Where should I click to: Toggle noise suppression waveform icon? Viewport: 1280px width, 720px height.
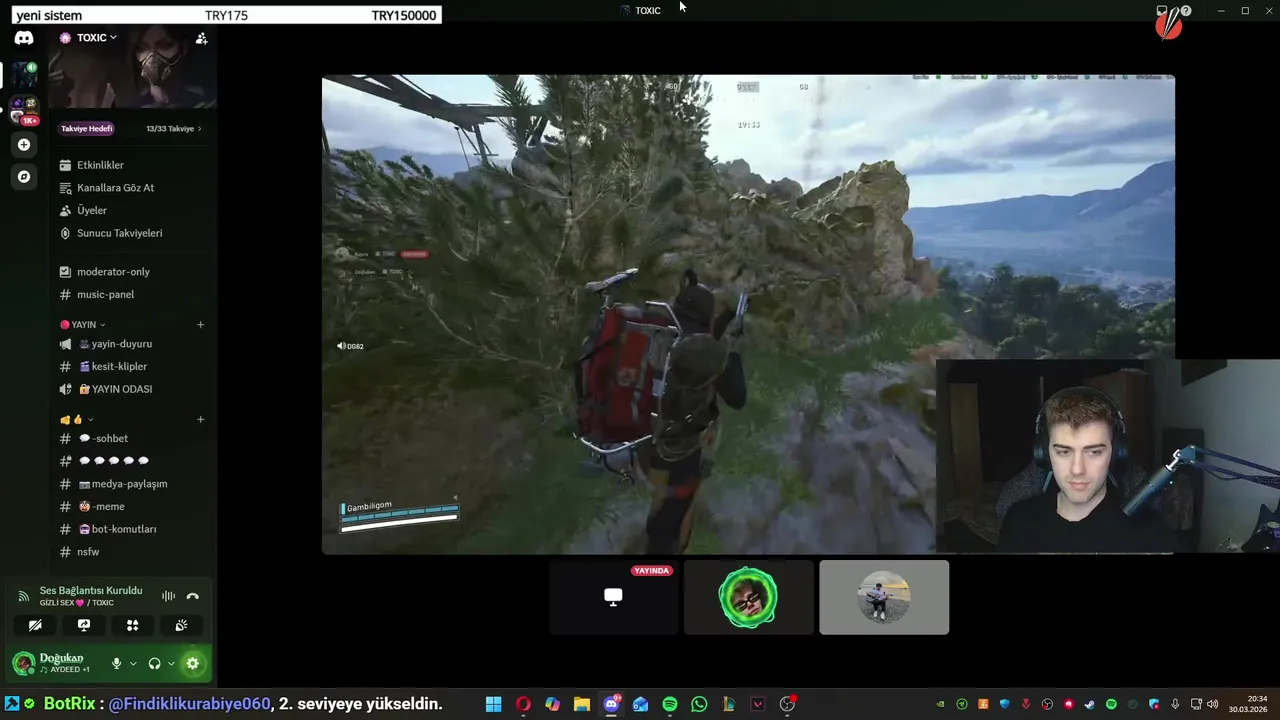(168, 596)
